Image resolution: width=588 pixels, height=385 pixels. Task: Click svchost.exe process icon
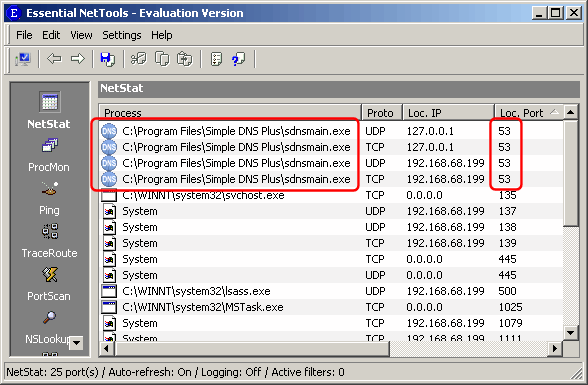tap(109, 195)
